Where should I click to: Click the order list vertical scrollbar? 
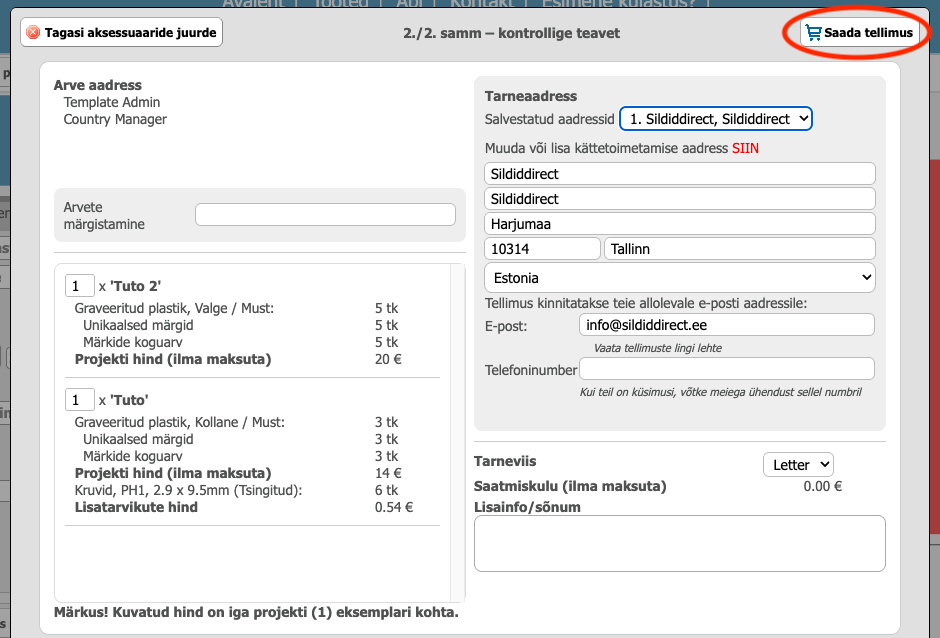[458, 432]
